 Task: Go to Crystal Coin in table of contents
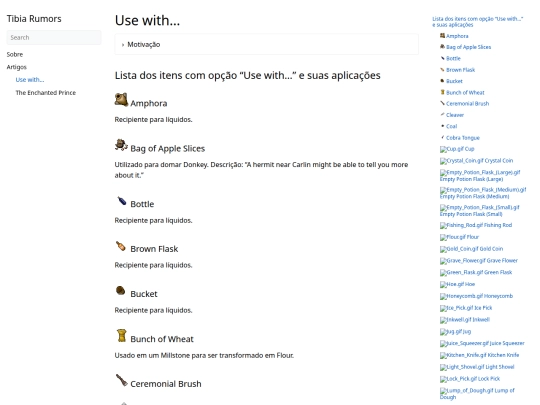tap(476, 161)
